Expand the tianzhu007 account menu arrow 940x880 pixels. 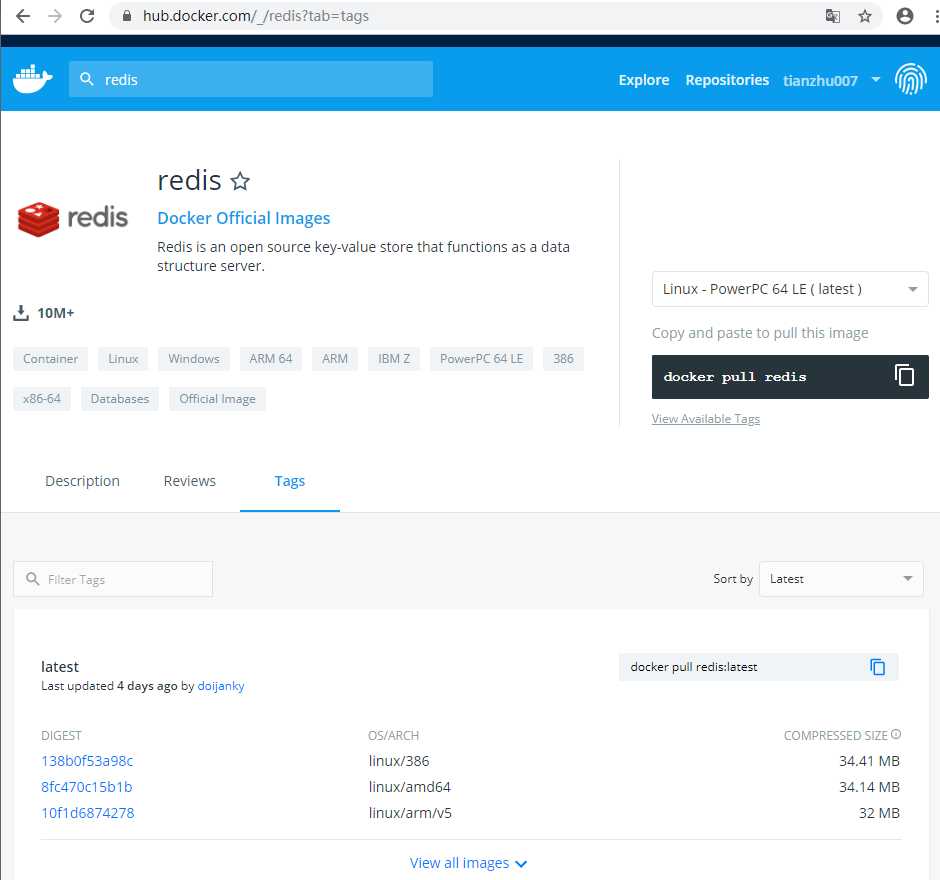(876, 79)
